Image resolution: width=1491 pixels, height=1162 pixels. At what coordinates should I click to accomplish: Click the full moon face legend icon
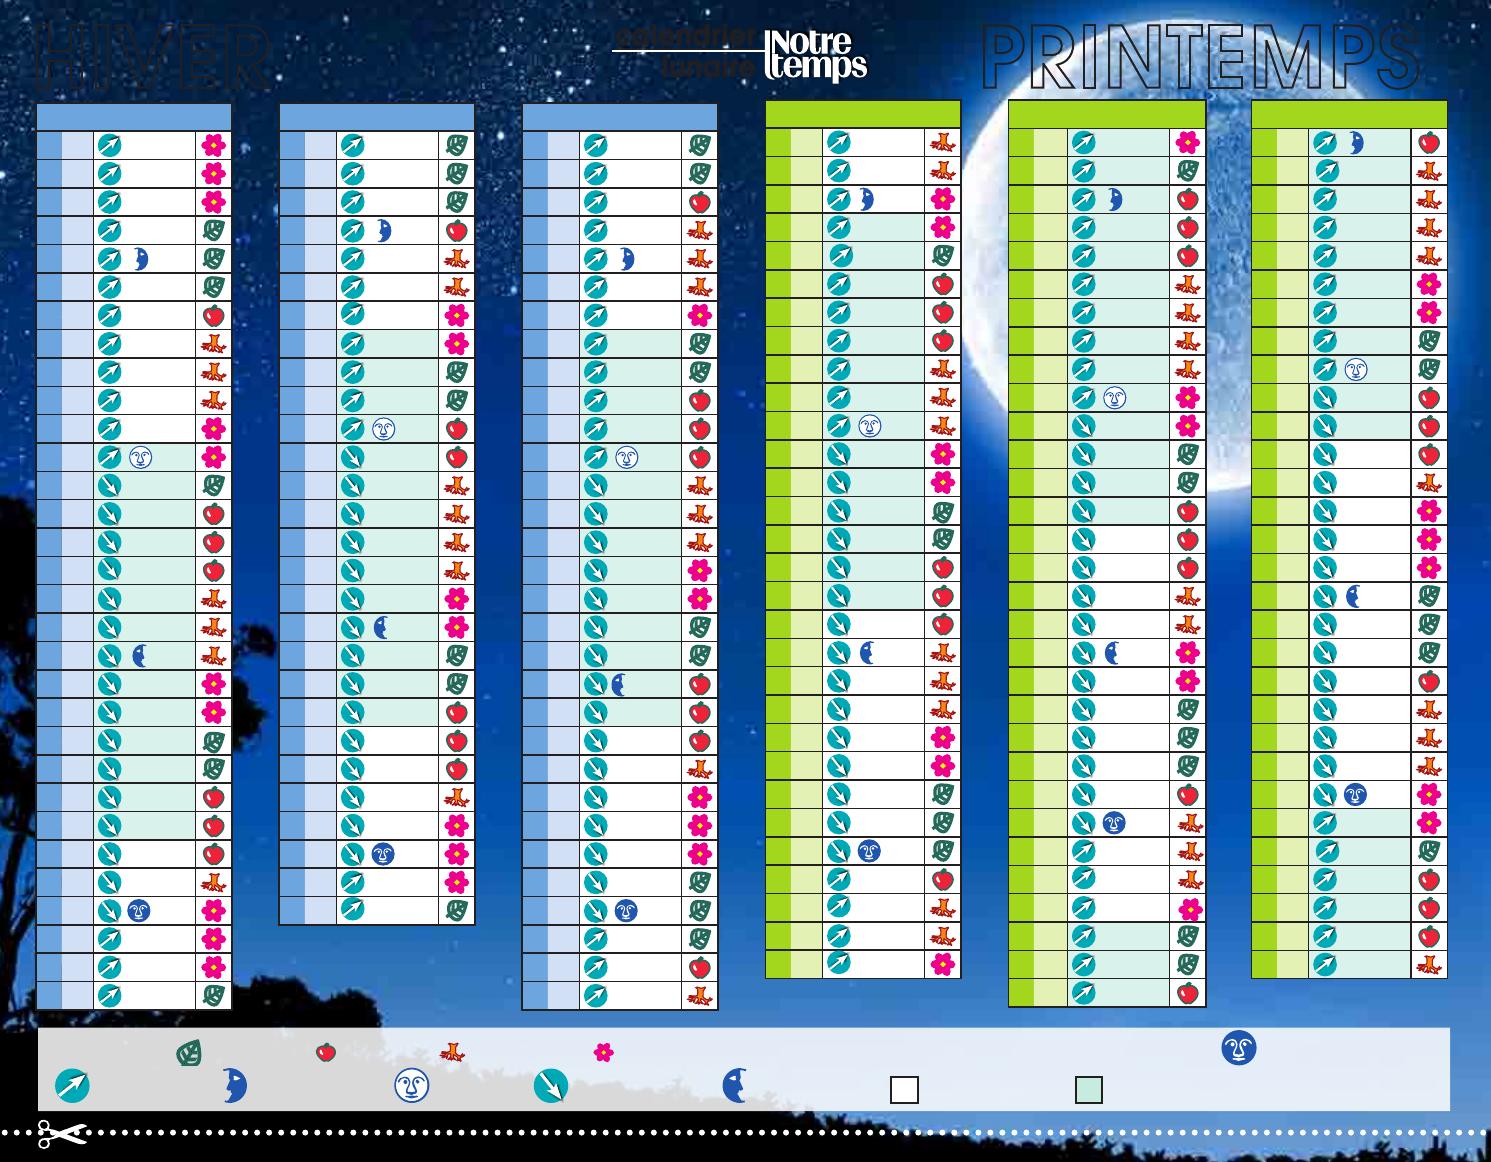click(411, 1086)
